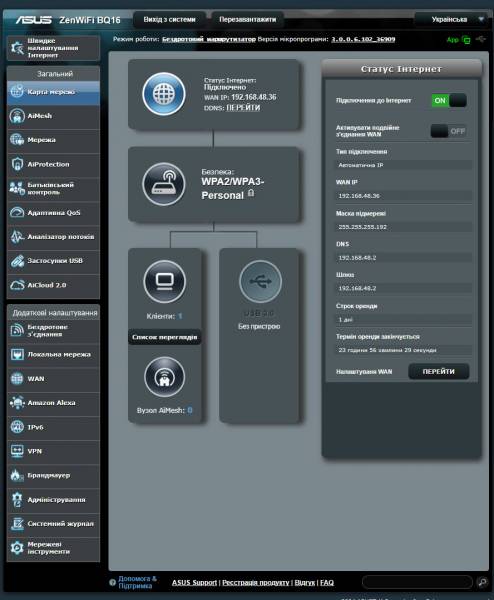Open the Українська language dropdown
This screenshot has width=494, height=600.
tap(451, 19)
